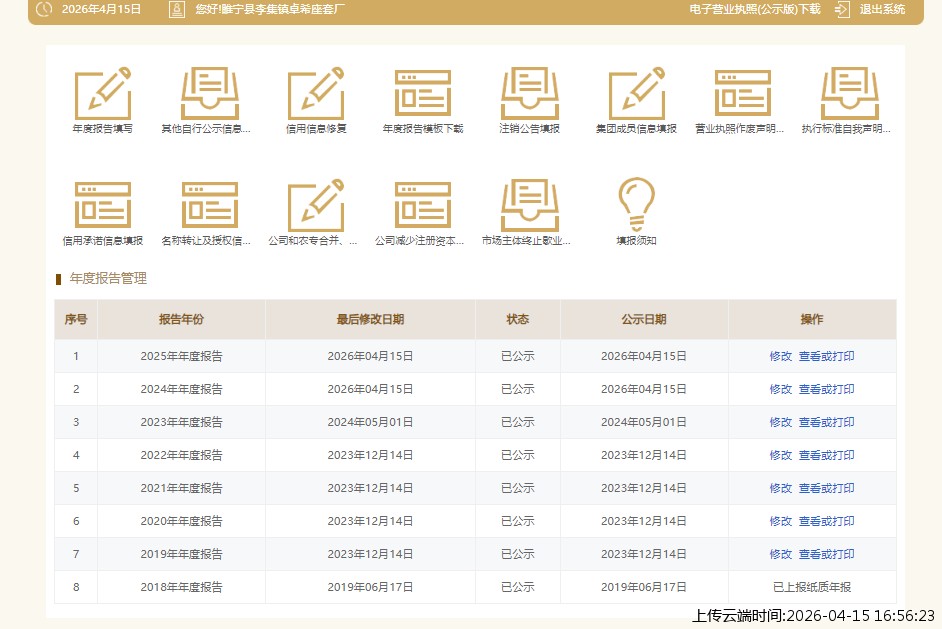Click the 报告年份 column header

click(x=181, y=320)
